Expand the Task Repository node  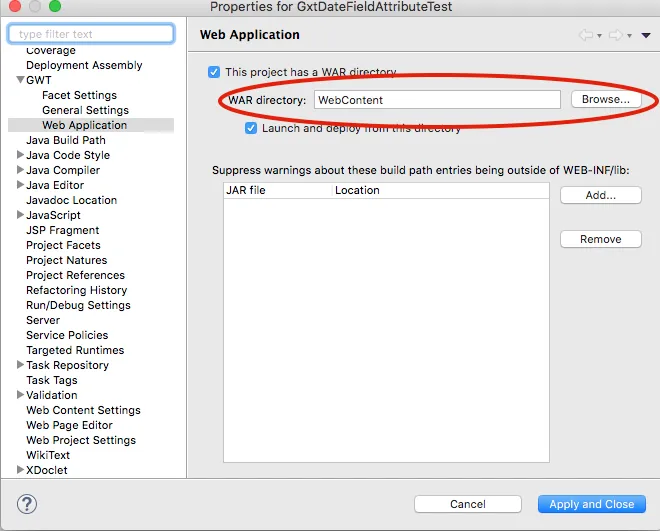(x=20, y=364)
